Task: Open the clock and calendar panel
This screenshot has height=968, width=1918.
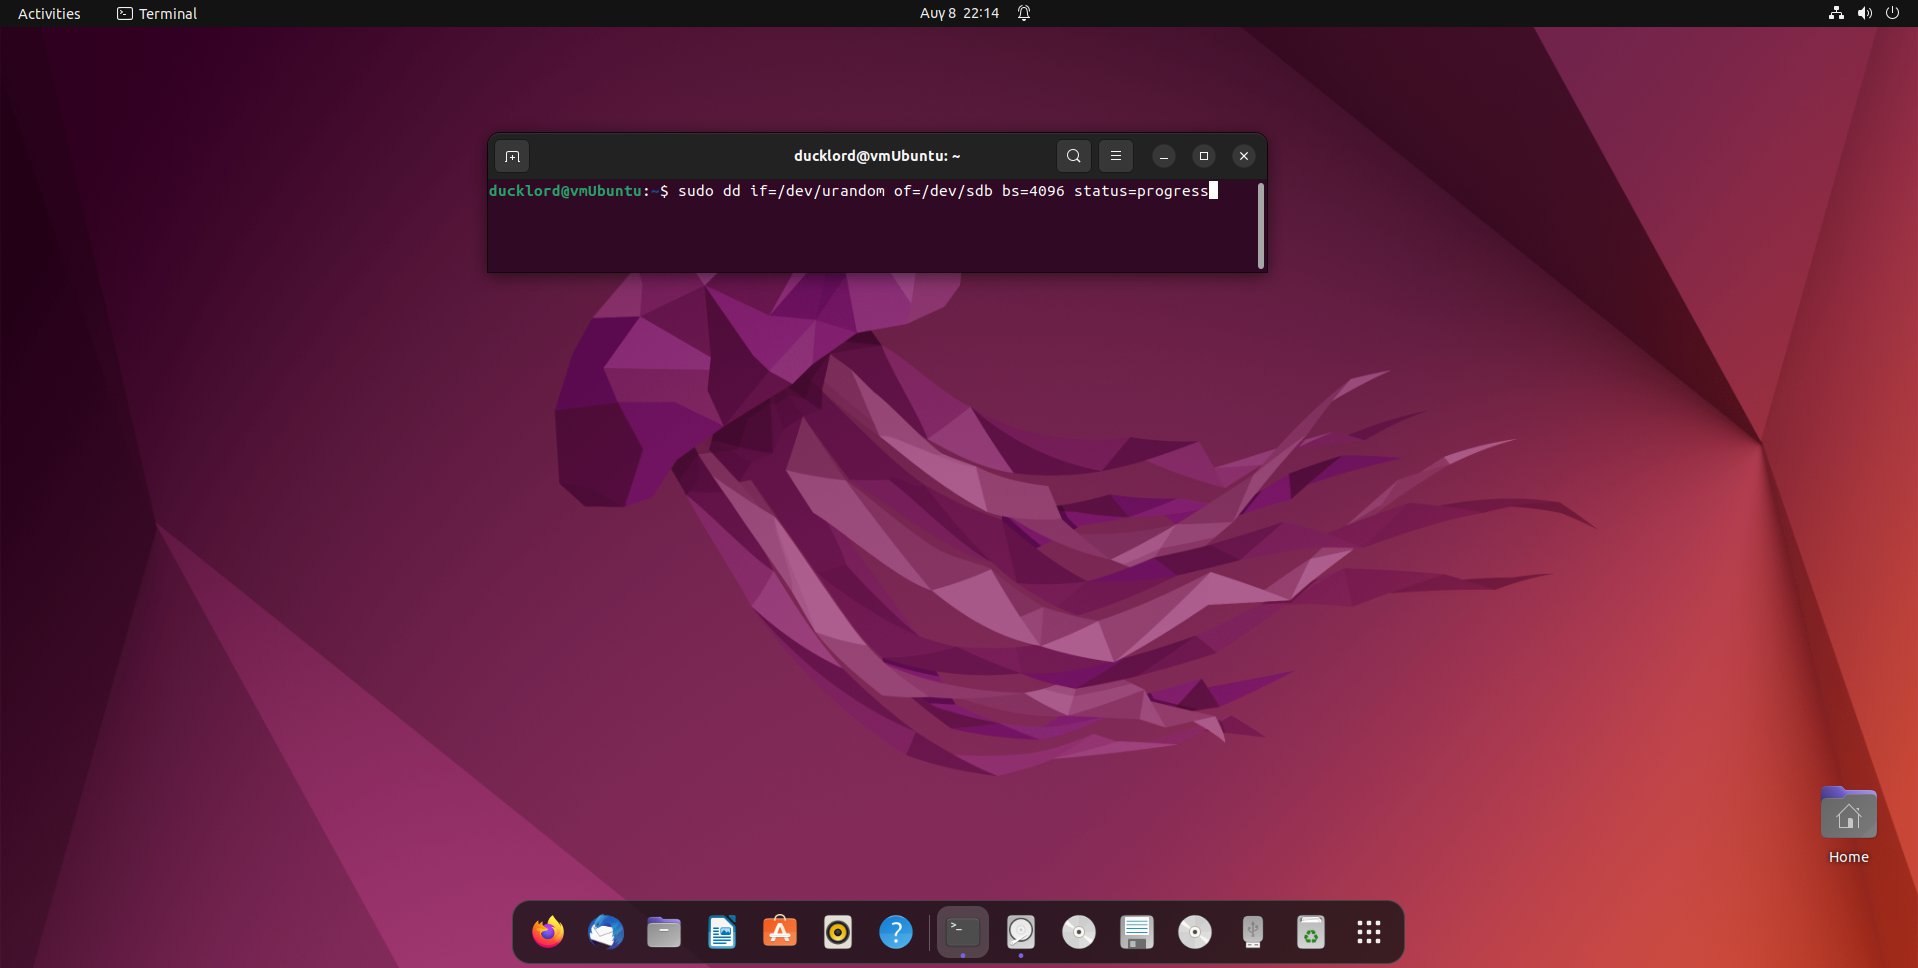Action: [x=959, y=14]
